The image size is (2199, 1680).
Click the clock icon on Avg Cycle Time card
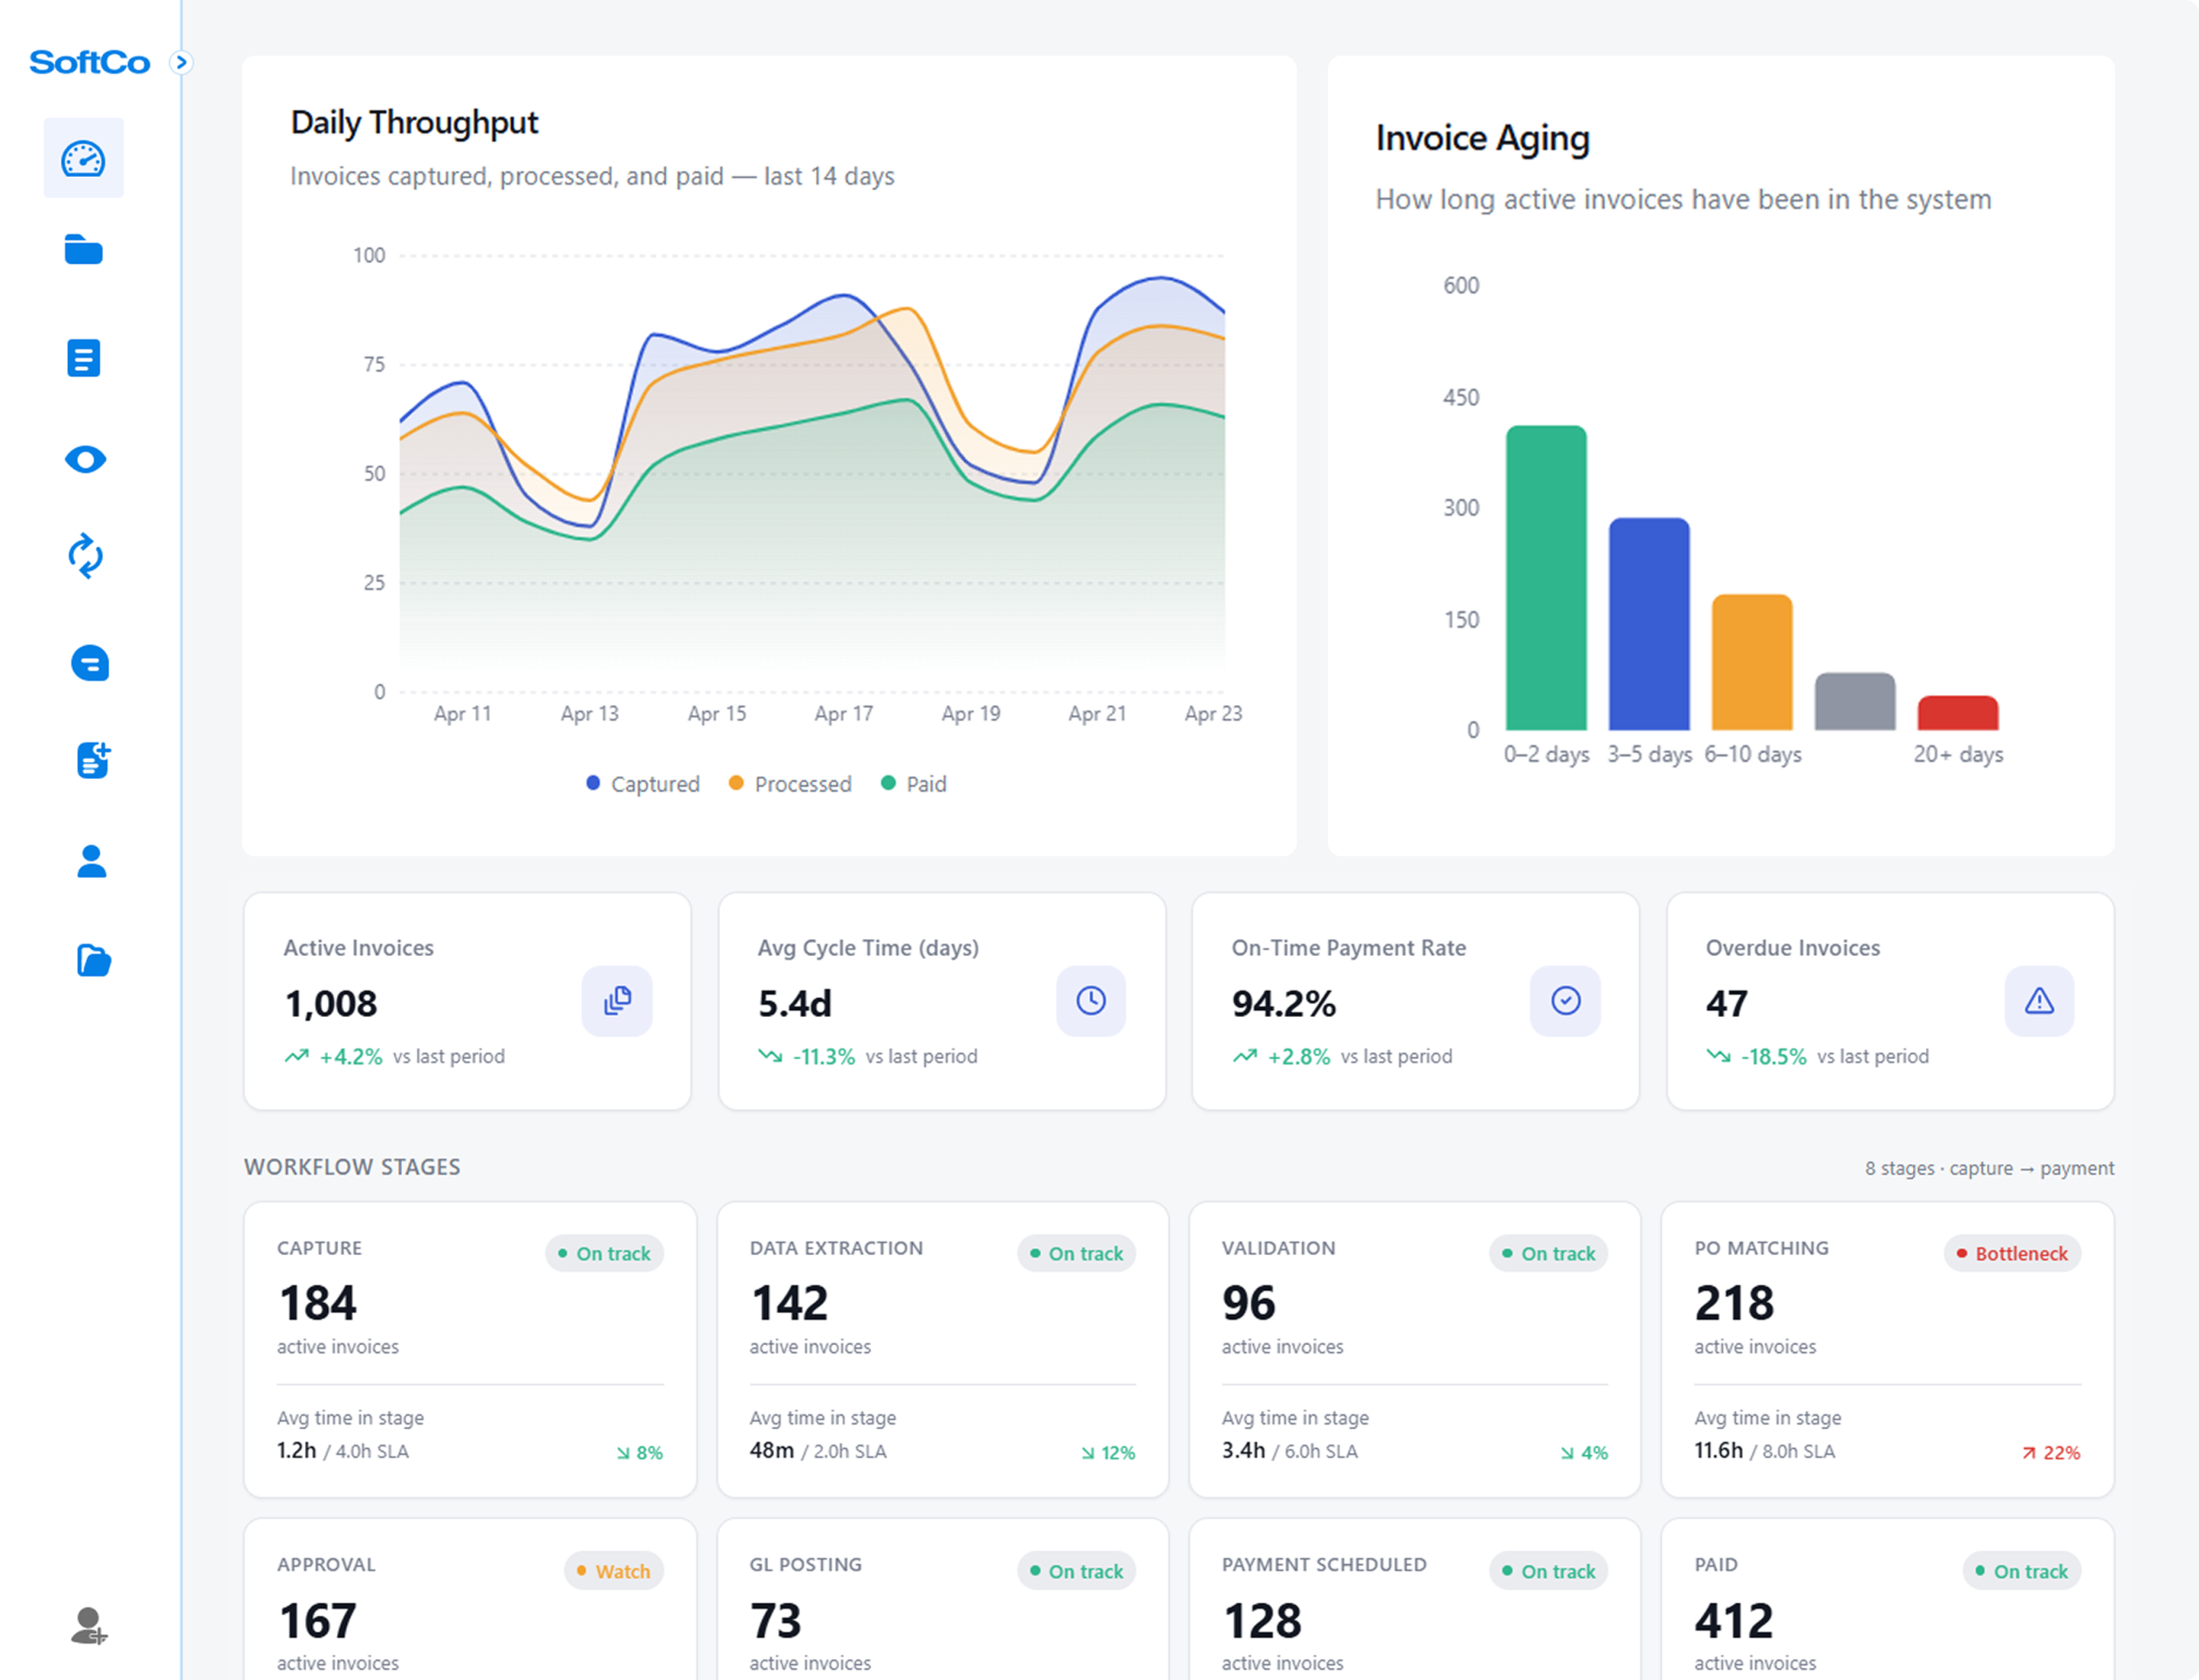[1091, 999]
